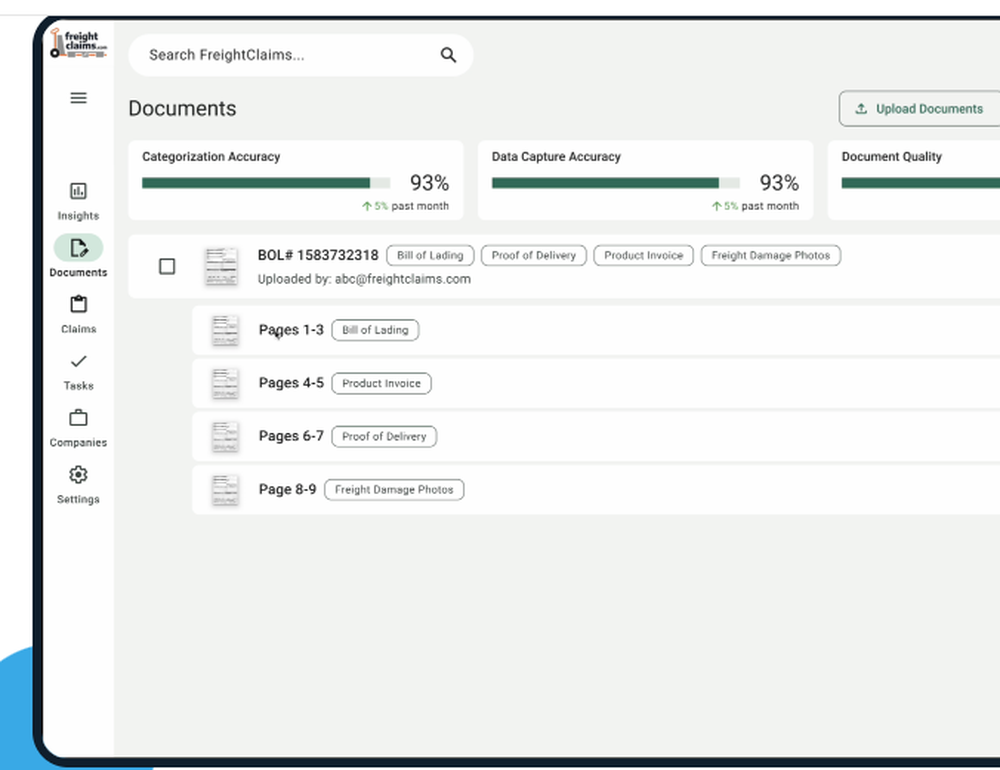Open Pages 1-3 thumbnail
1000x770 pixels.
coord(225,330)
